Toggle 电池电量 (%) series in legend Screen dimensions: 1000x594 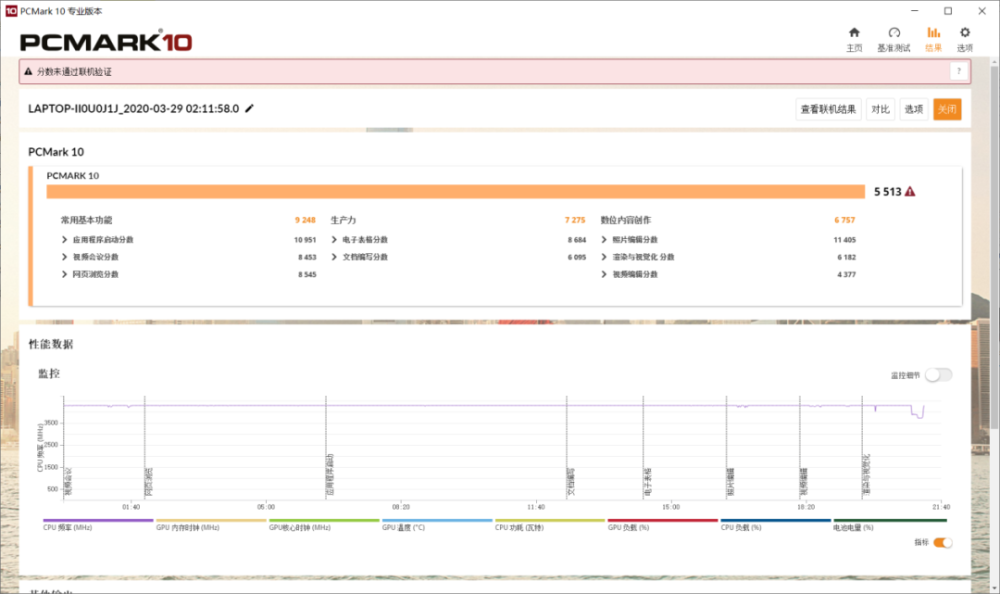[x=889, y=524]
